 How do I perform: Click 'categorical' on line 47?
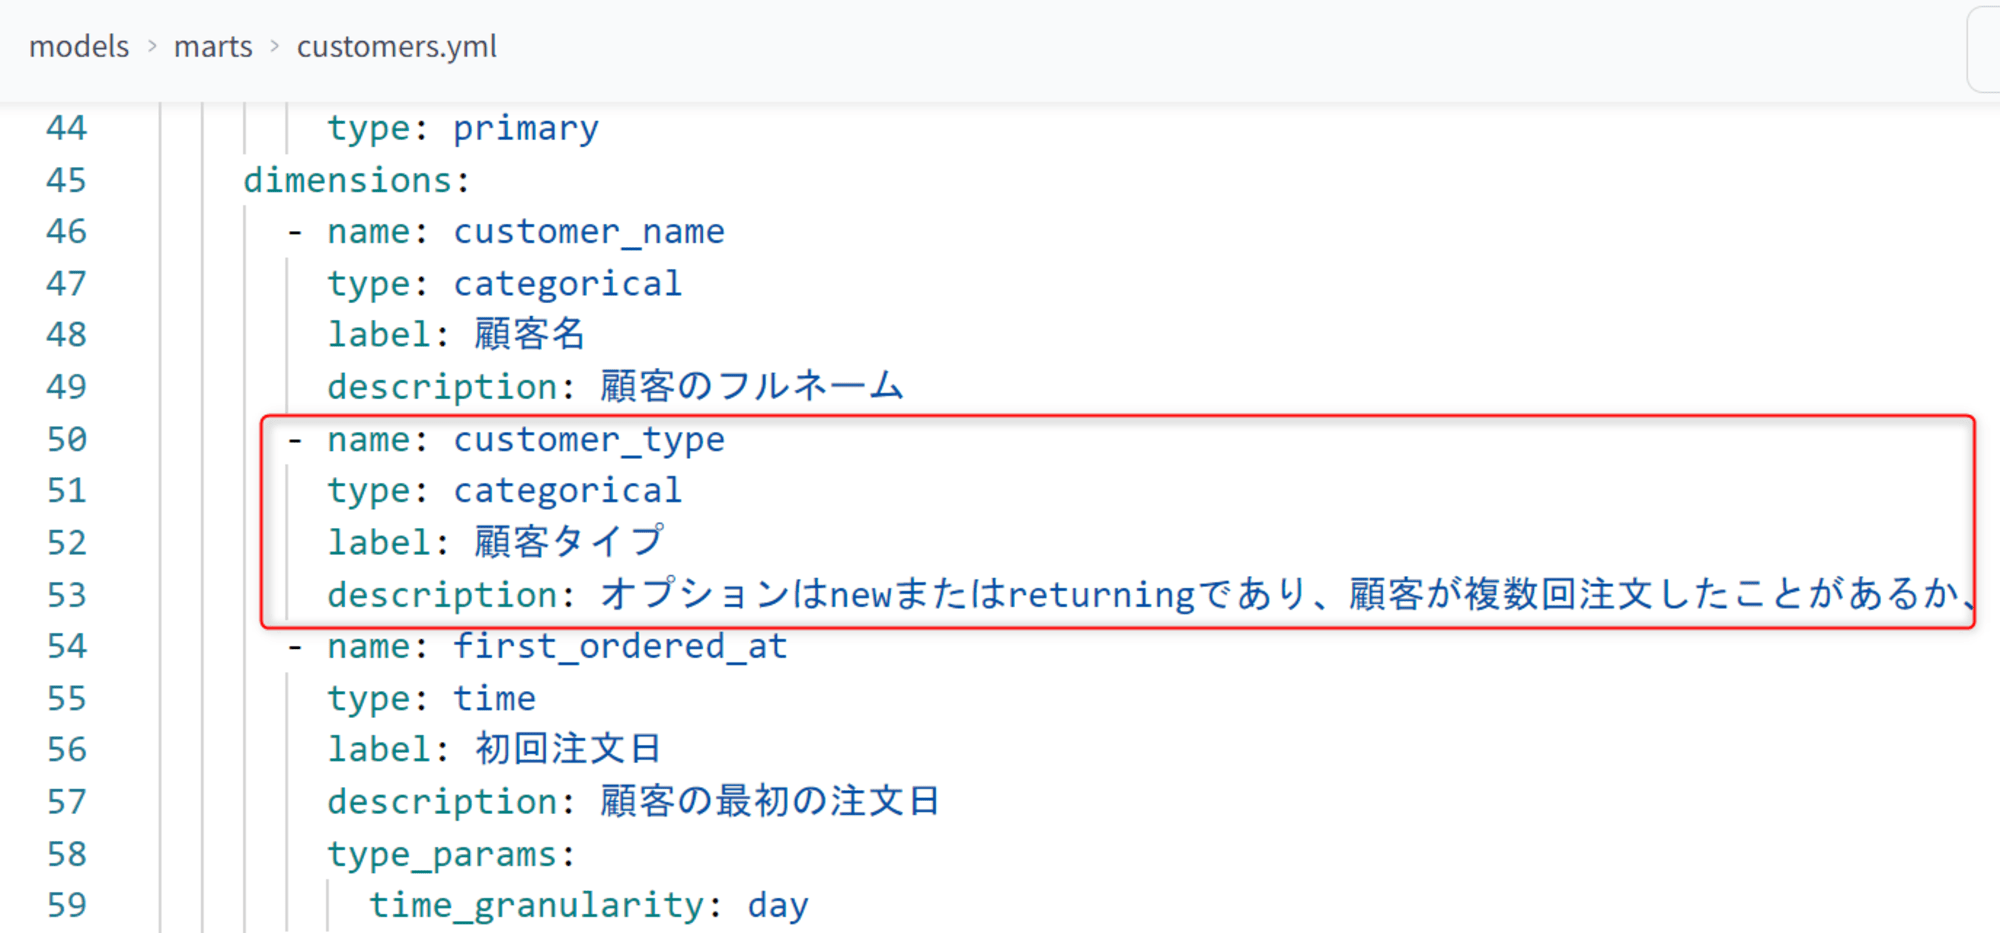[x=568, y=285]
